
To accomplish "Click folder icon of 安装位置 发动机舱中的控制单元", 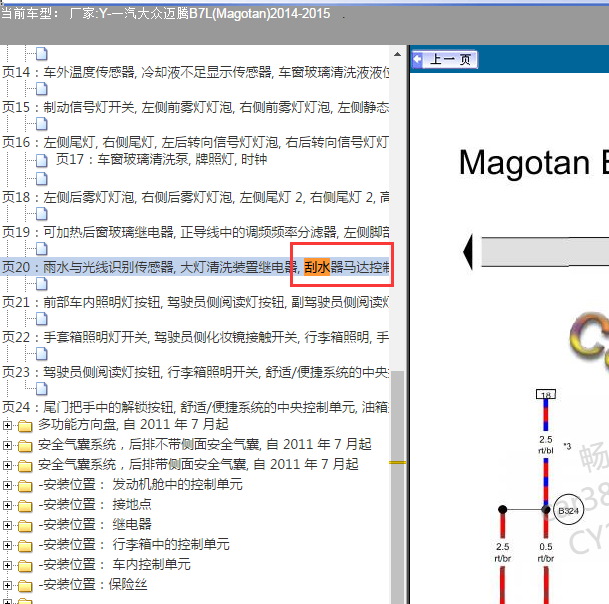I will (x=25, y=486).
